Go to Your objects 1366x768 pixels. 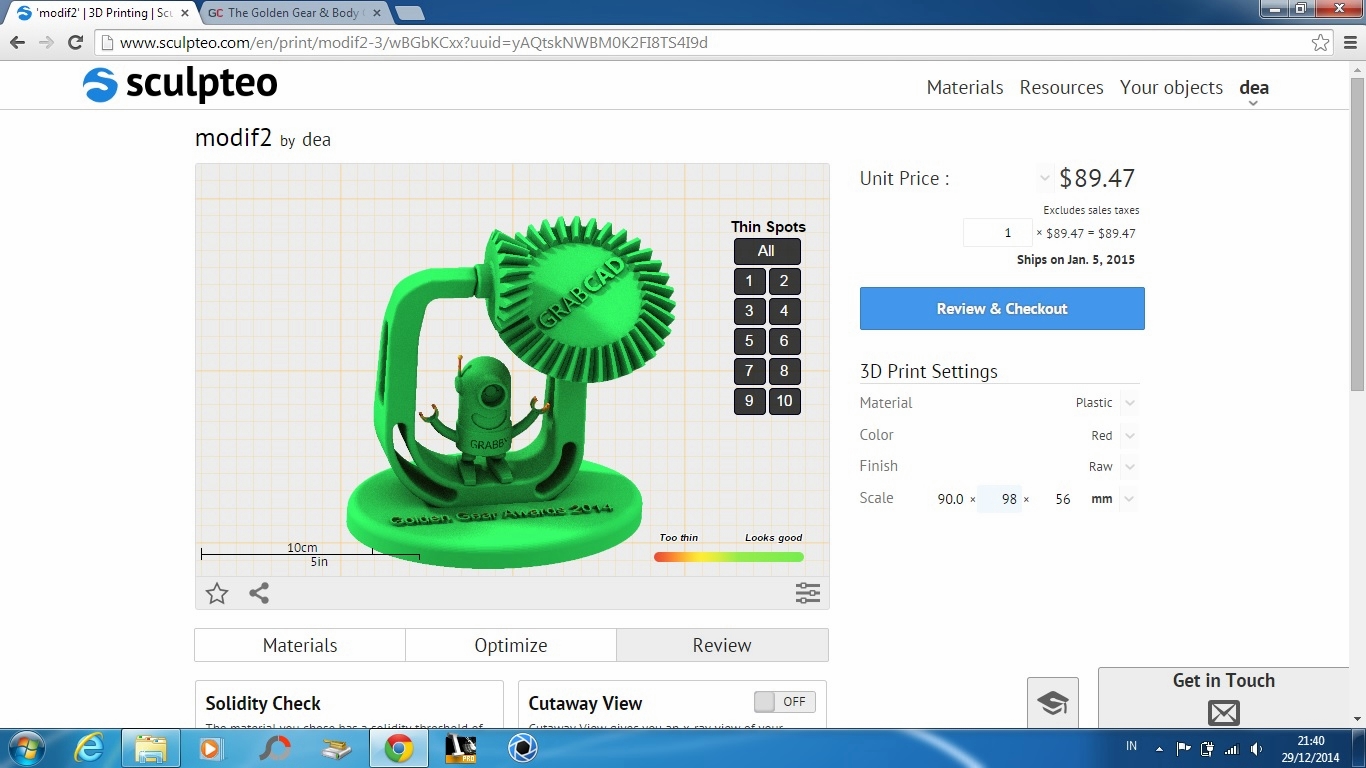[1171, 87]
